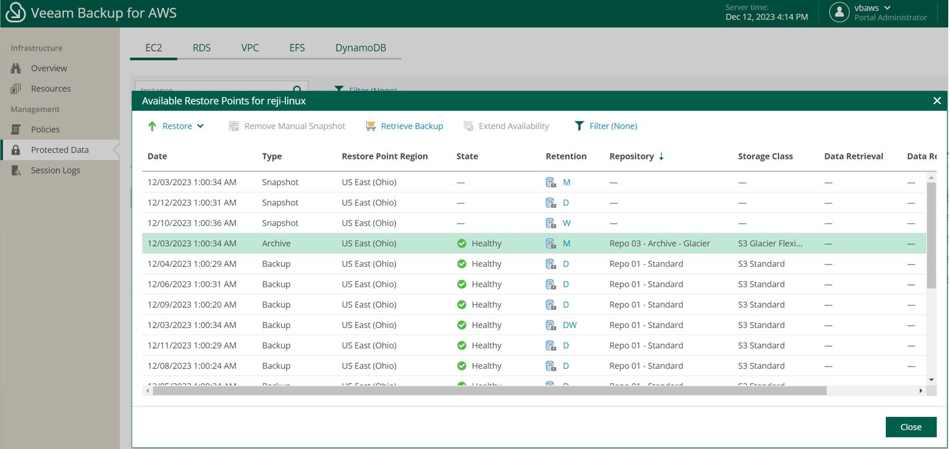Click the user avatar icon
The height and width of the screenshot is (449, 950).
(839, 13)
